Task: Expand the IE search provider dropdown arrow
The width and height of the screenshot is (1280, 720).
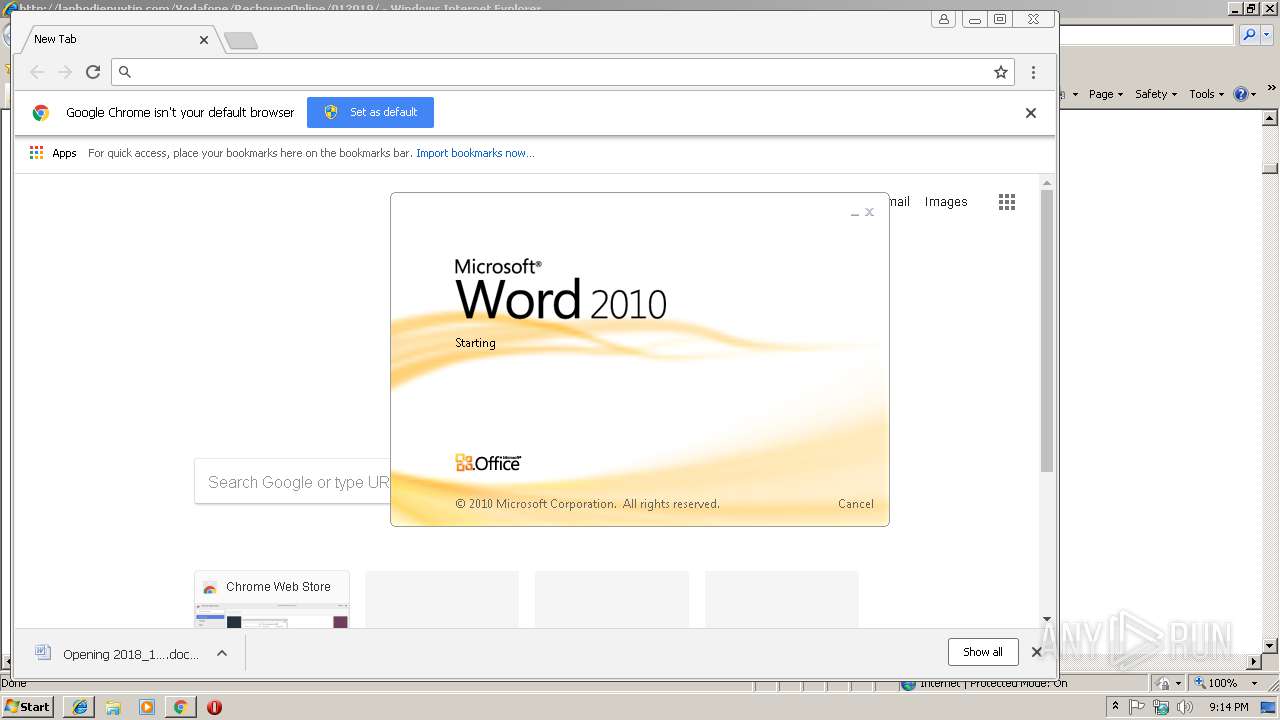Action: pos(1265,35)
